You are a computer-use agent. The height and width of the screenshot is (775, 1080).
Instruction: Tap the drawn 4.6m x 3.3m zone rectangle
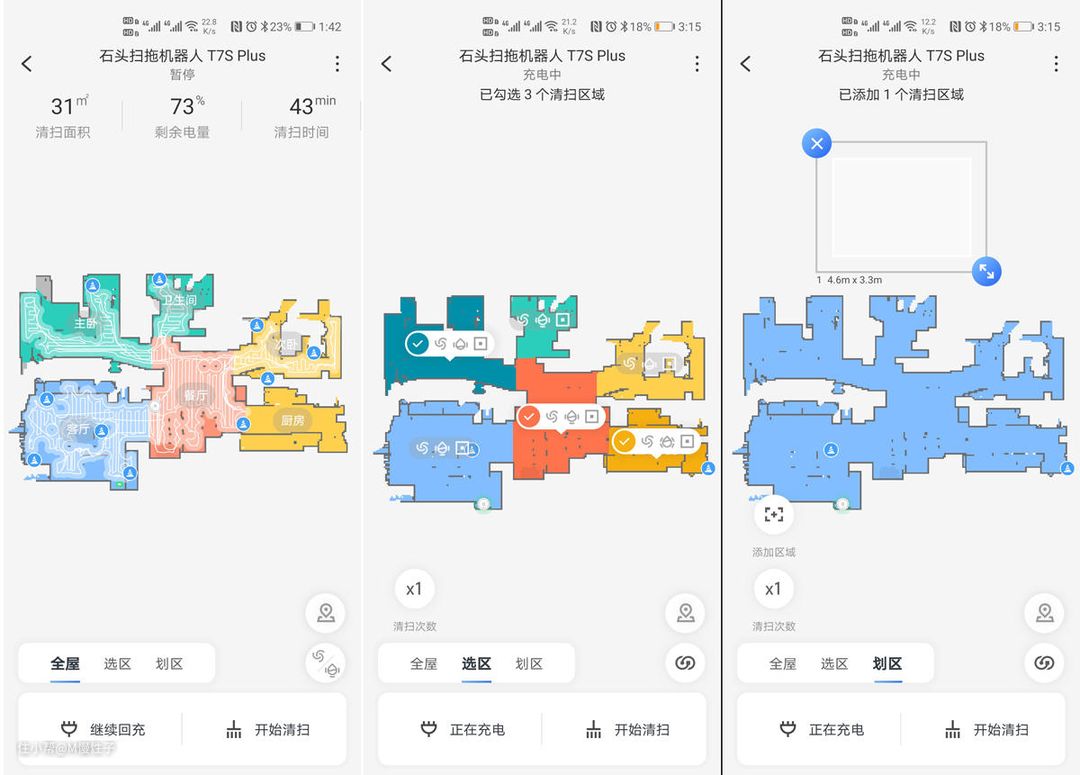pos(902,207)
